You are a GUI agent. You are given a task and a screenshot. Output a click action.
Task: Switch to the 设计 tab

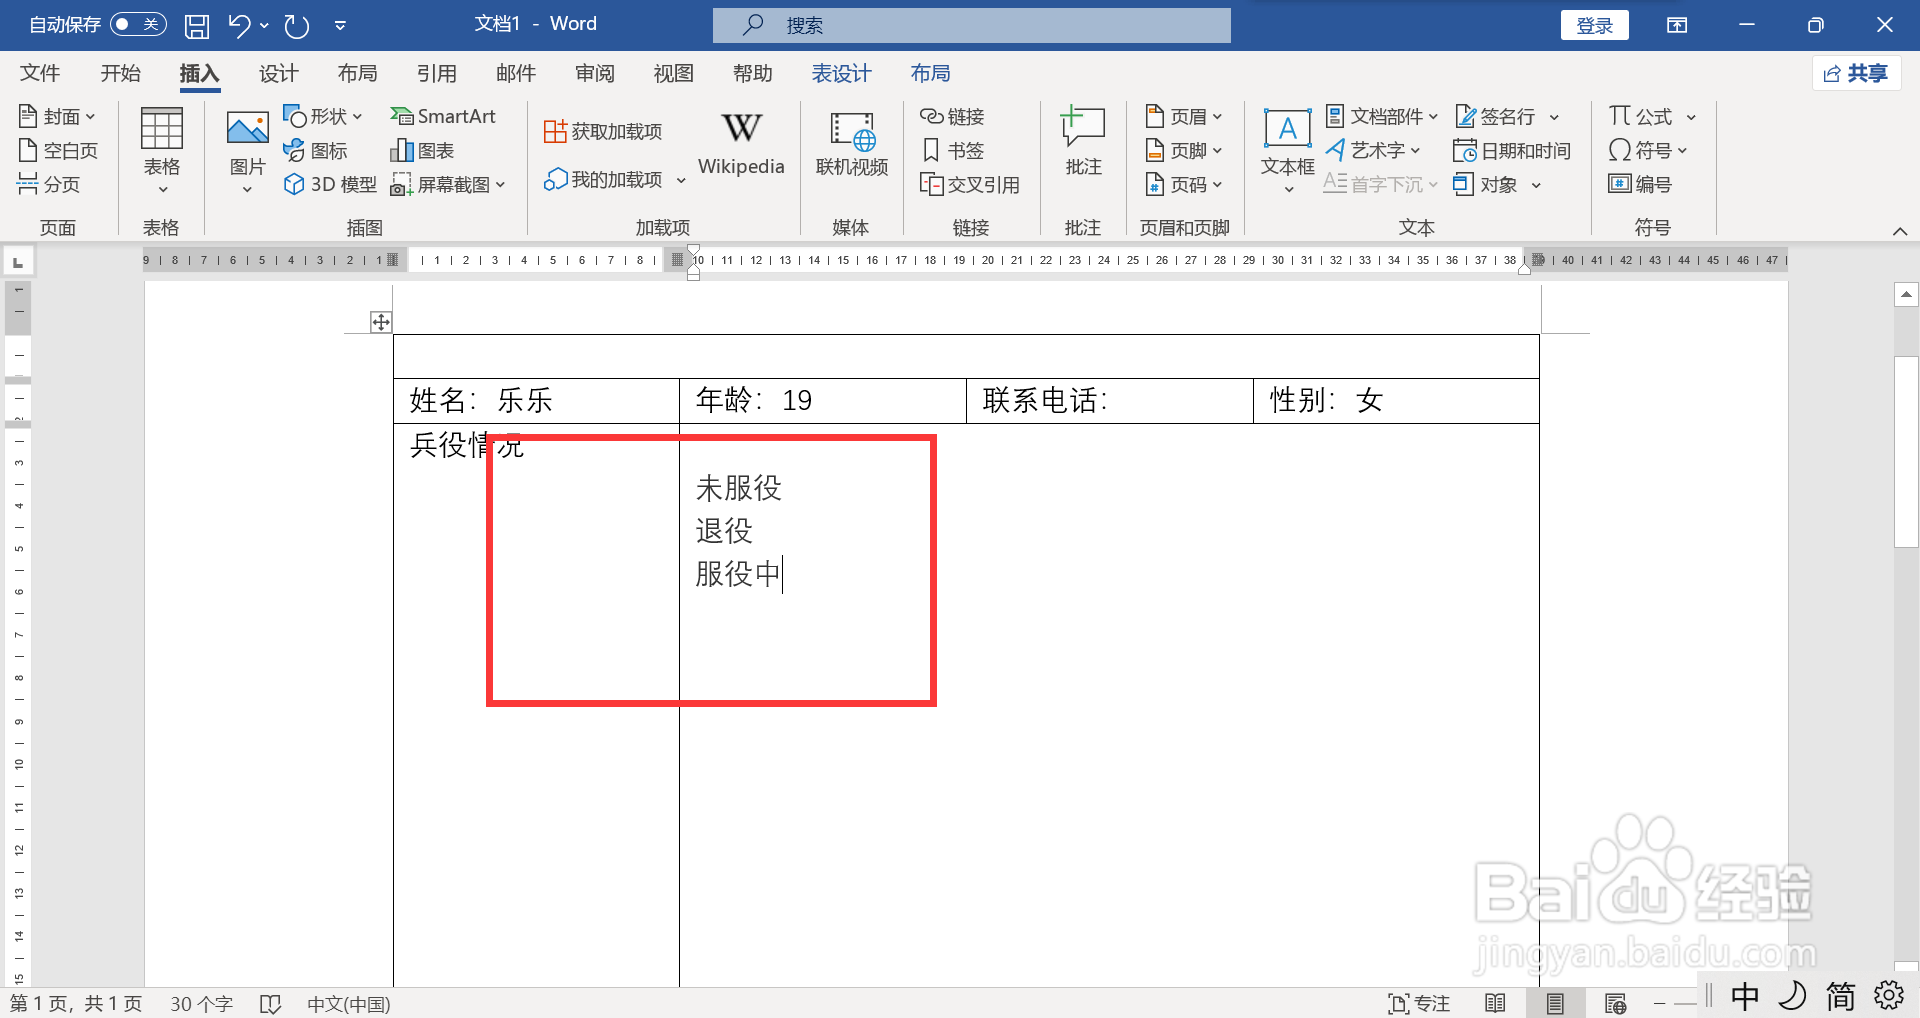point(278,73)
